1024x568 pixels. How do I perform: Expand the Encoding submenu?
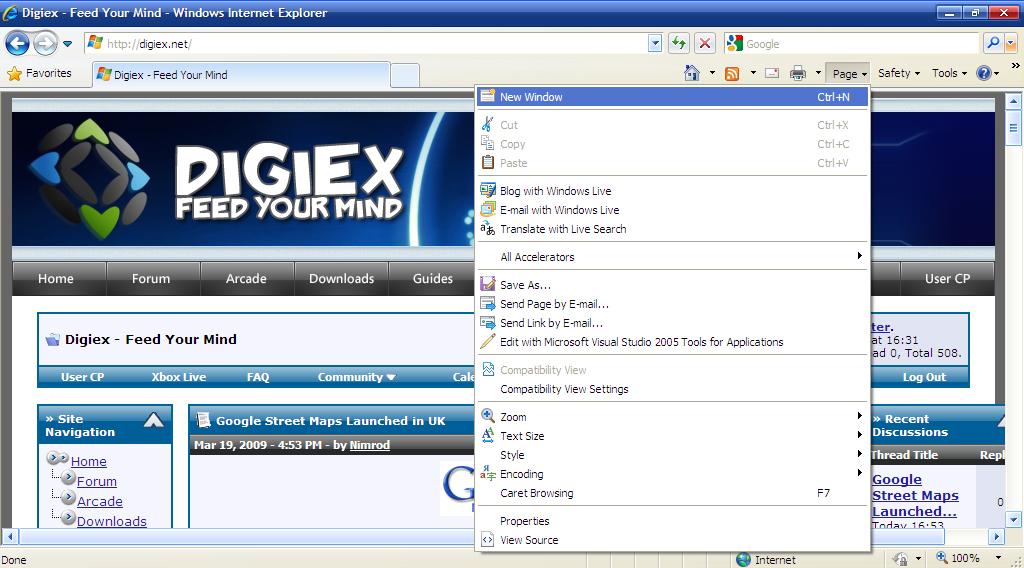click(x=673, y=473)
